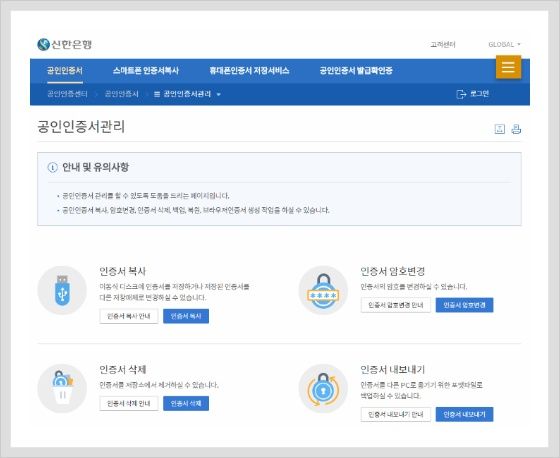Open the 고객센터 link
The width and height of the screenshot is (560, 458).
tap(443, 44)
